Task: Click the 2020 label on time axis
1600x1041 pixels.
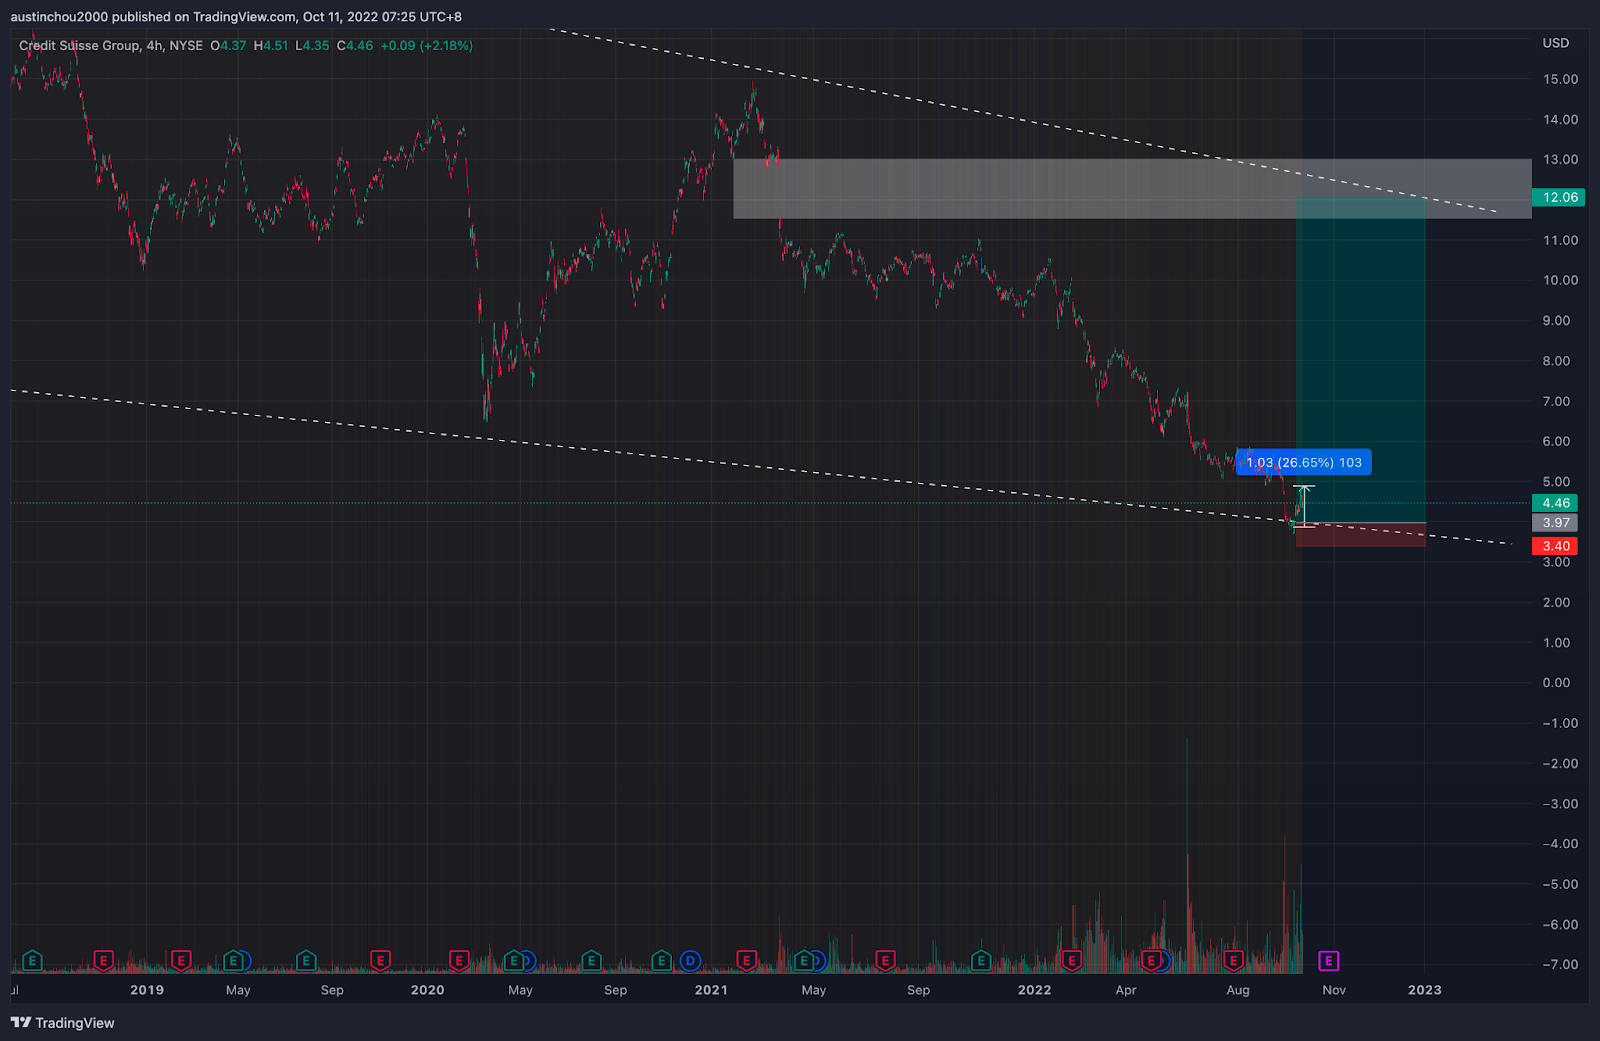Action: pos(427,990)
